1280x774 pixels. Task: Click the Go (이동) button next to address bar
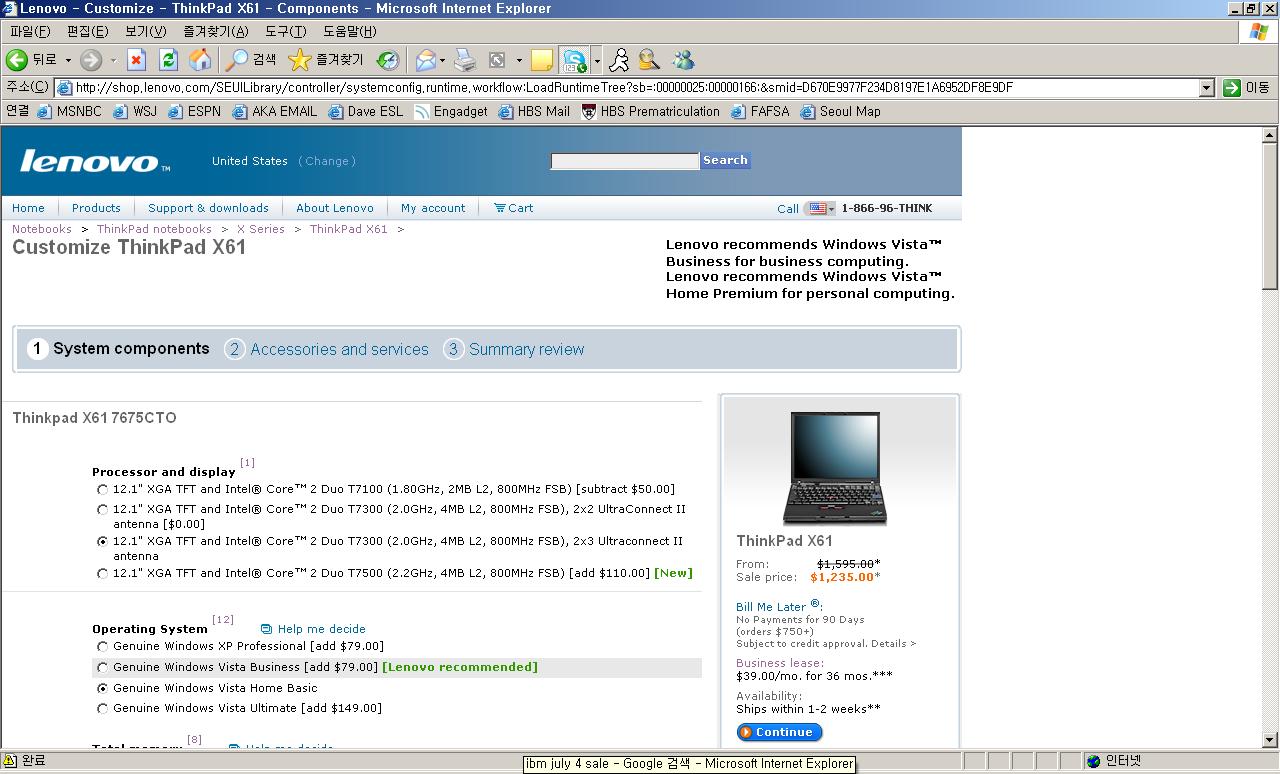coord(1246,88)
